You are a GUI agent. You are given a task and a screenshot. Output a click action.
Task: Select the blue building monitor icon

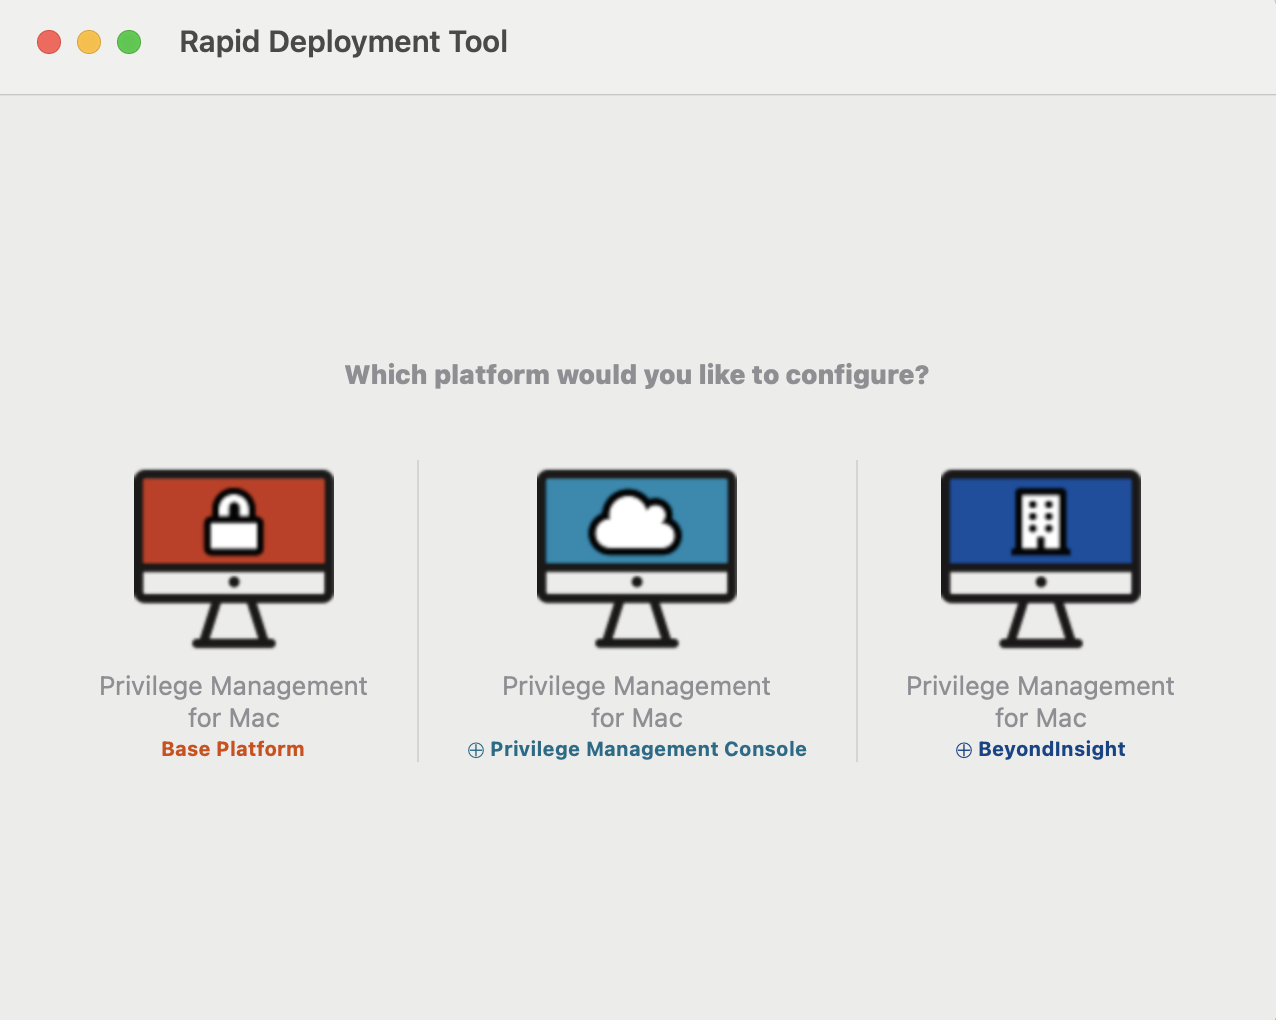pos(1040,558)
